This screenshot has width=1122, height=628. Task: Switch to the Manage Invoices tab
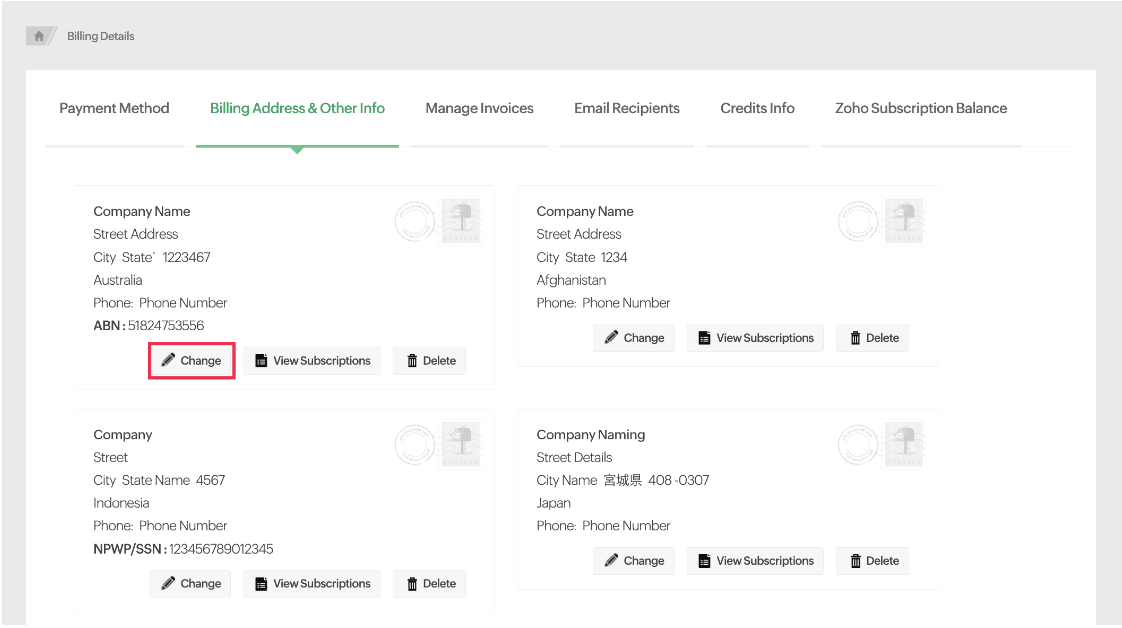(479, 108)
